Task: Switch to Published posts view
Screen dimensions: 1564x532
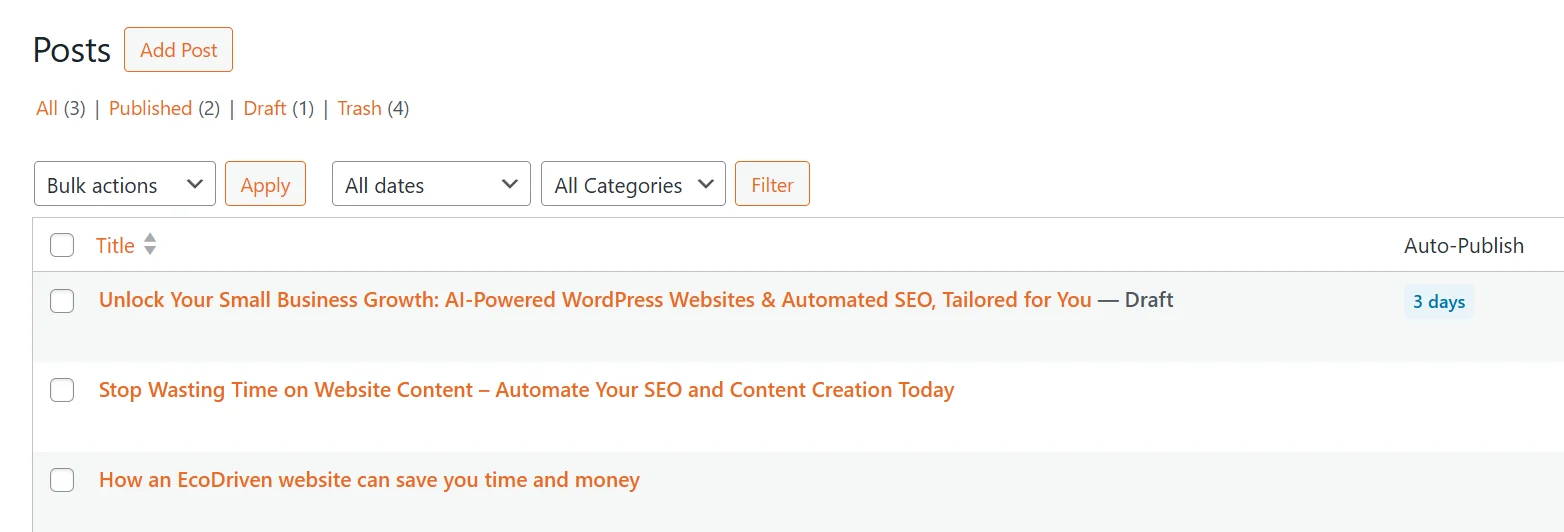Action: [x=150, y=108]
